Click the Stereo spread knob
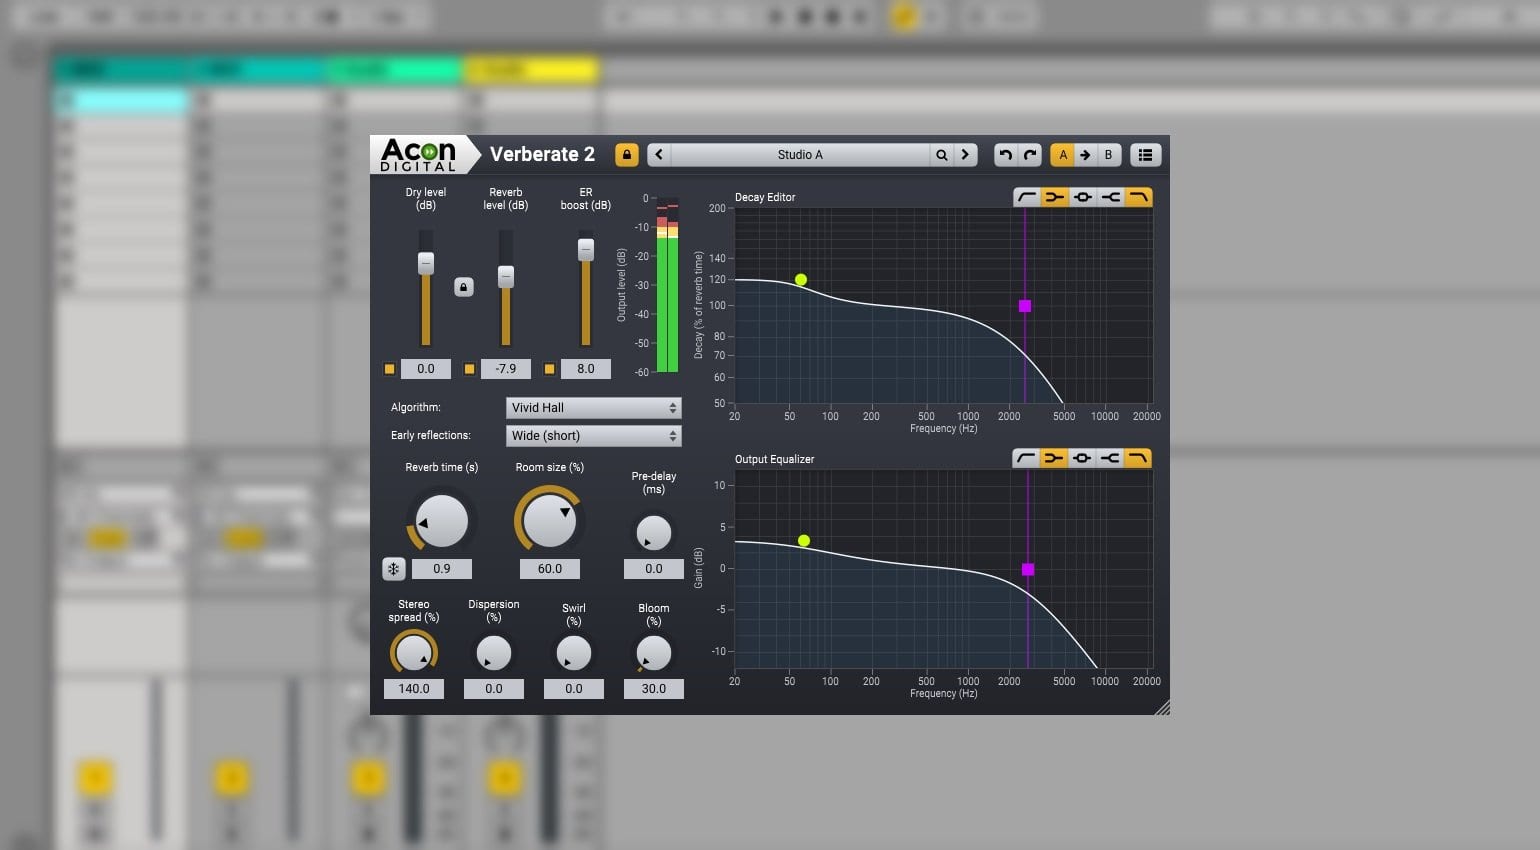The height and width of the screenshot is (850, 1540). point(414,653)
